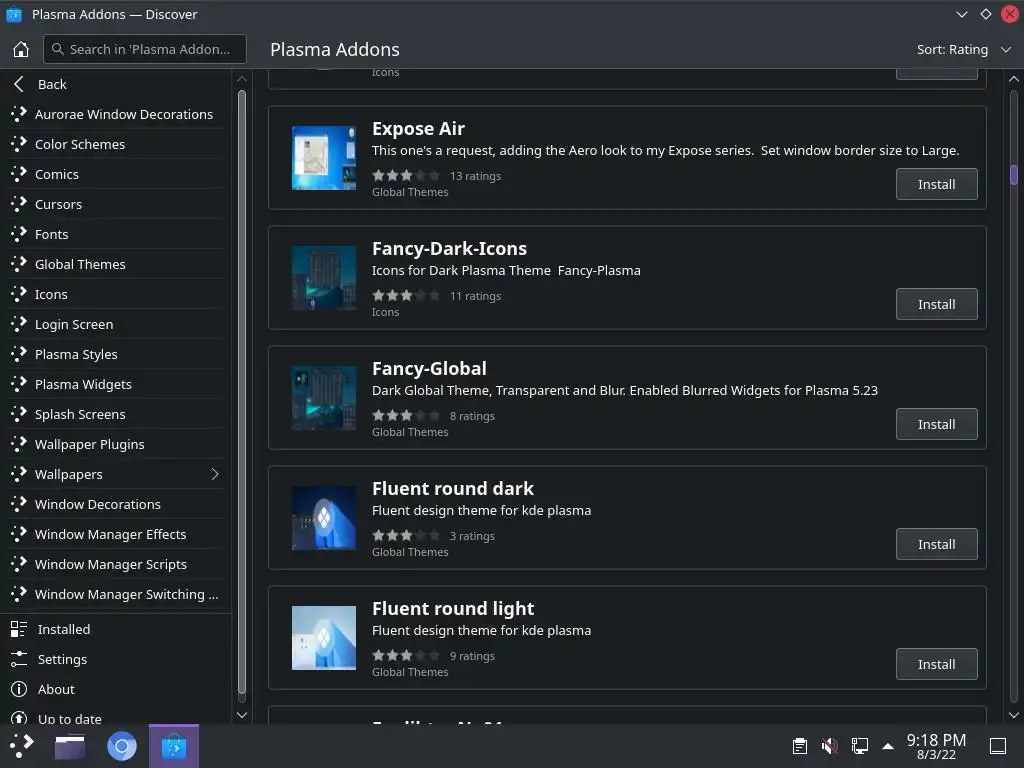Click the '13 ratings' text
Screen dimensions: 1024x768
coord(475,176)
